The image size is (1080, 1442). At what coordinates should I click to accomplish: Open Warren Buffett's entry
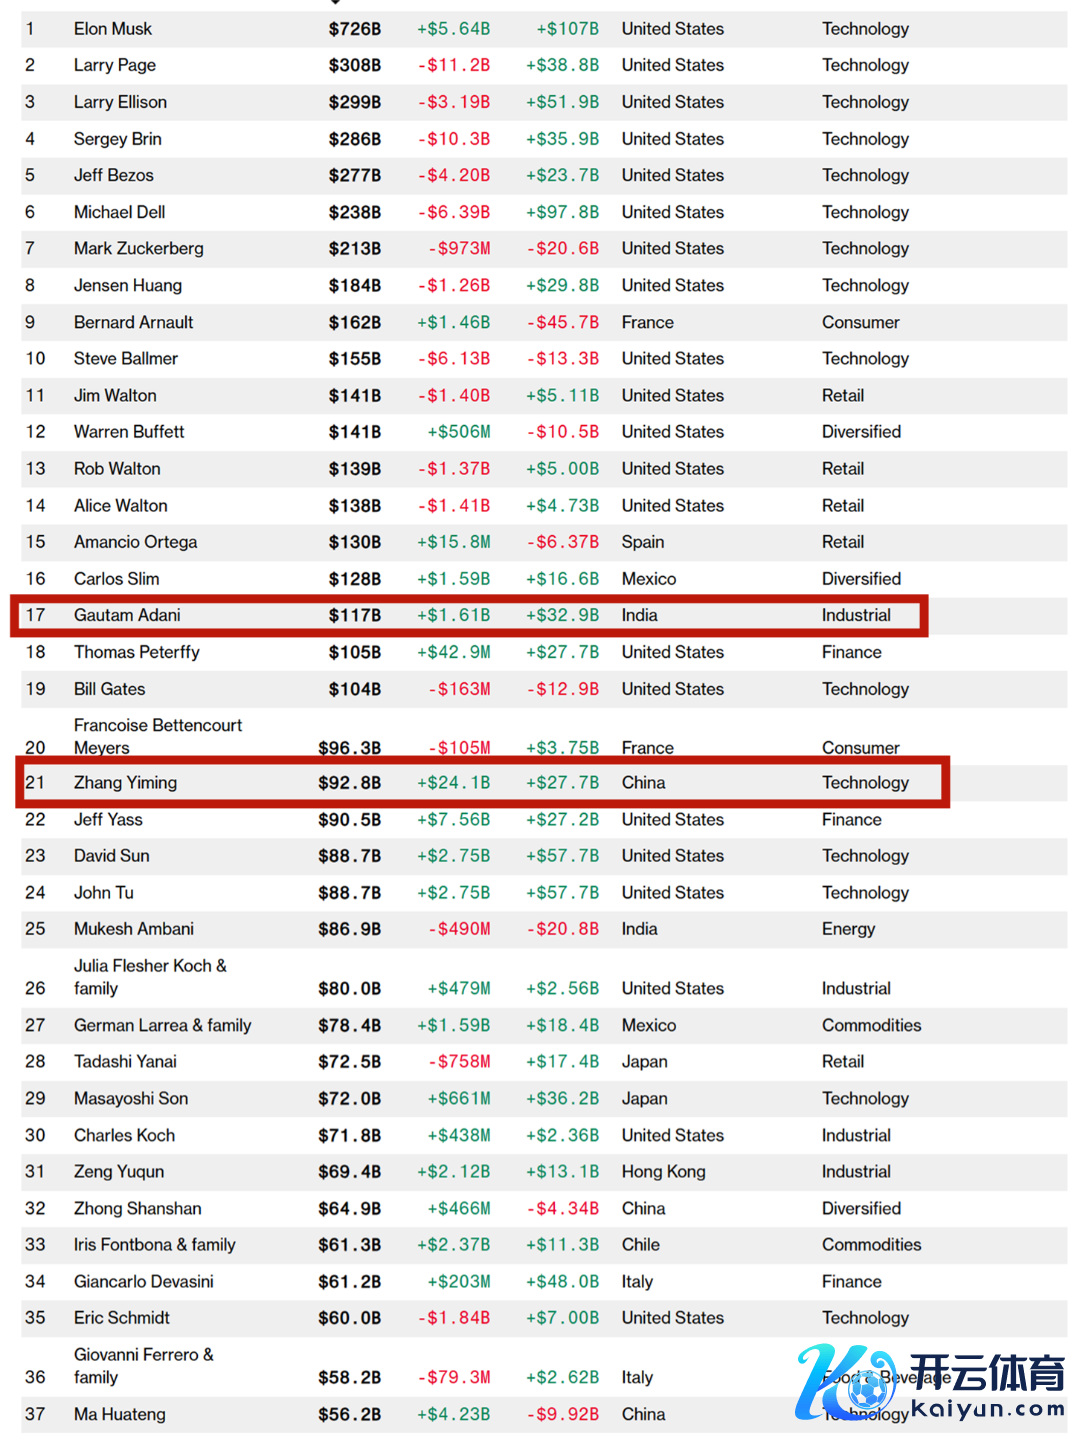(x=129, y=432)
